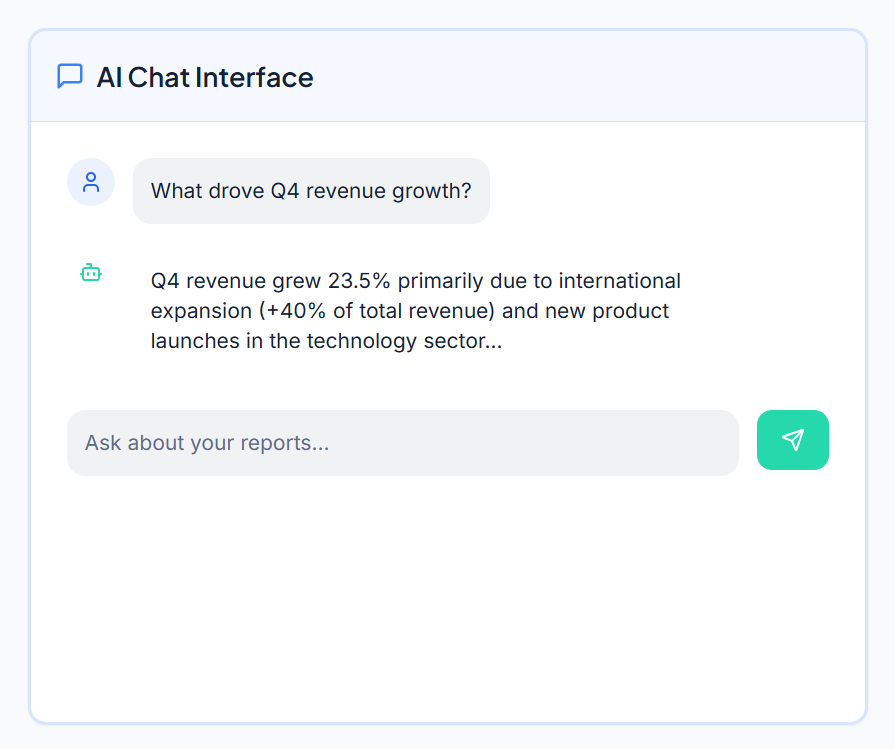
Task: Click the AI Chat Interface title
Action: tap(204, 77)
